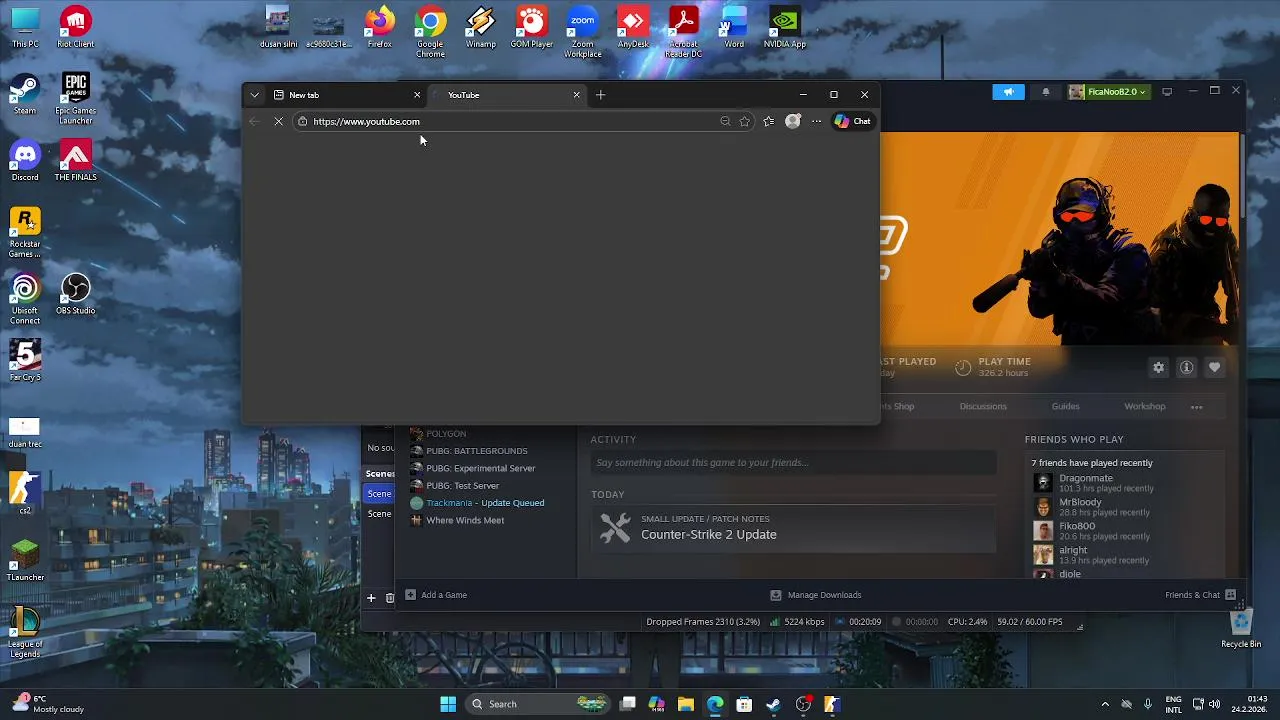Open the Google Chrome desktop shortcut
Image resolution: width=1280 pixels, height=720 pixels.
point(430,32)
